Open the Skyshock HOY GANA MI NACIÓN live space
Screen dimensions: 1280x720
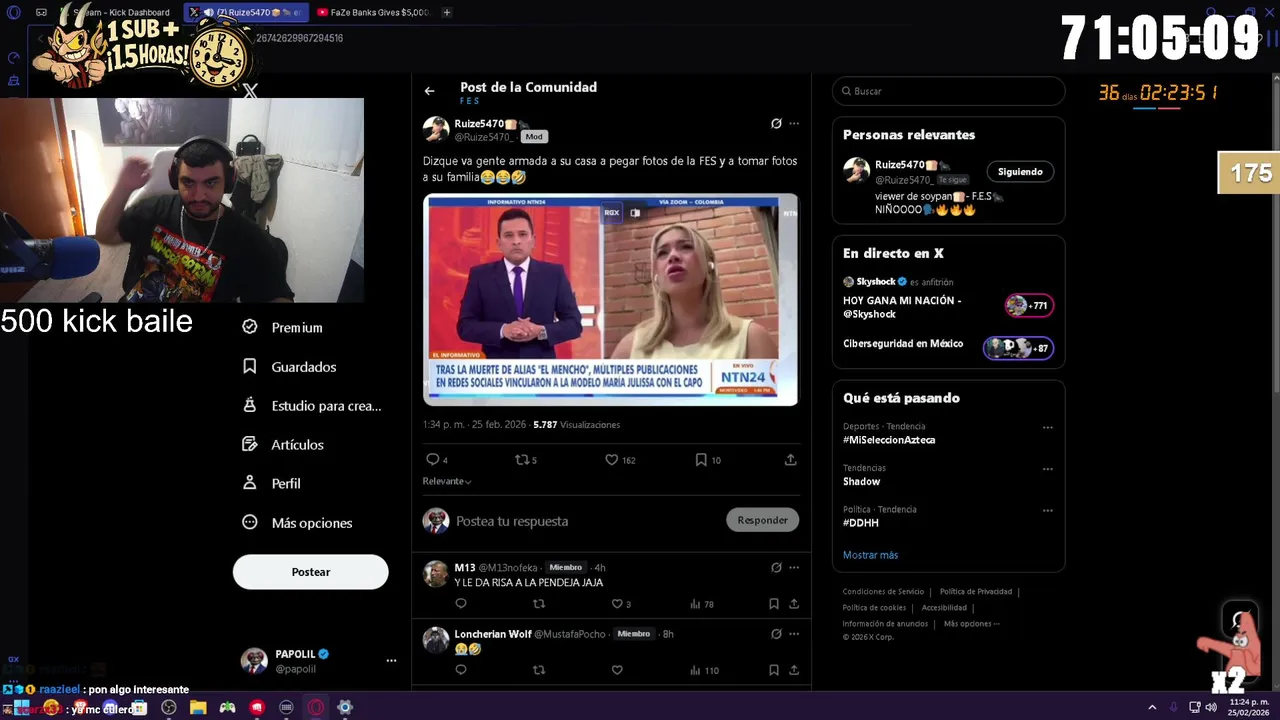948,299
